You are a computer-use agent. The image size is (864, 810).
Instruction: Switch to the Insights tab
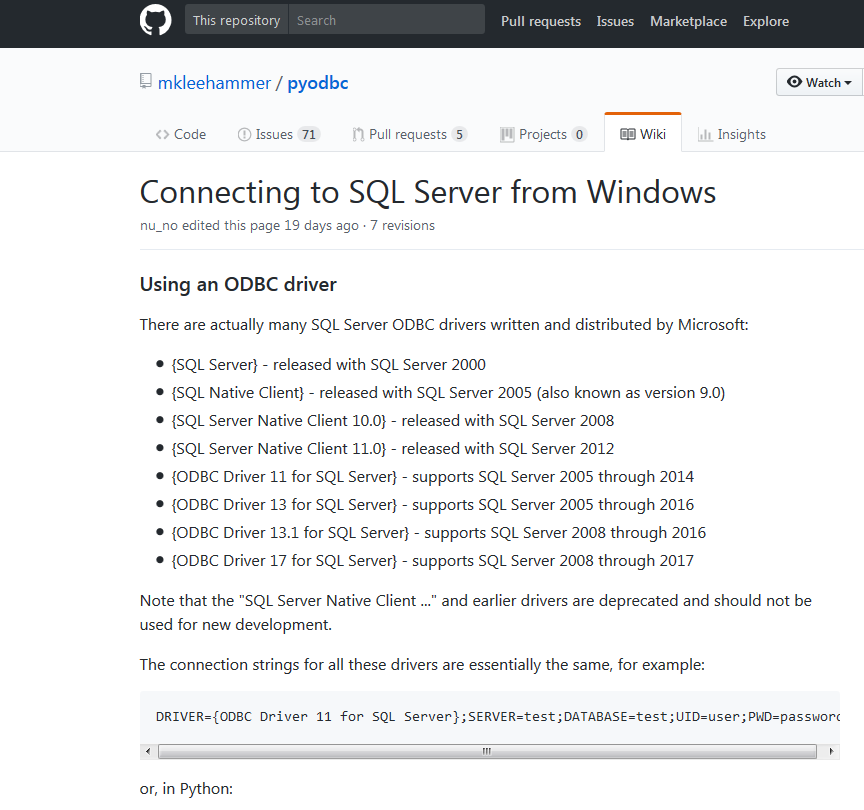coord(732,134)
